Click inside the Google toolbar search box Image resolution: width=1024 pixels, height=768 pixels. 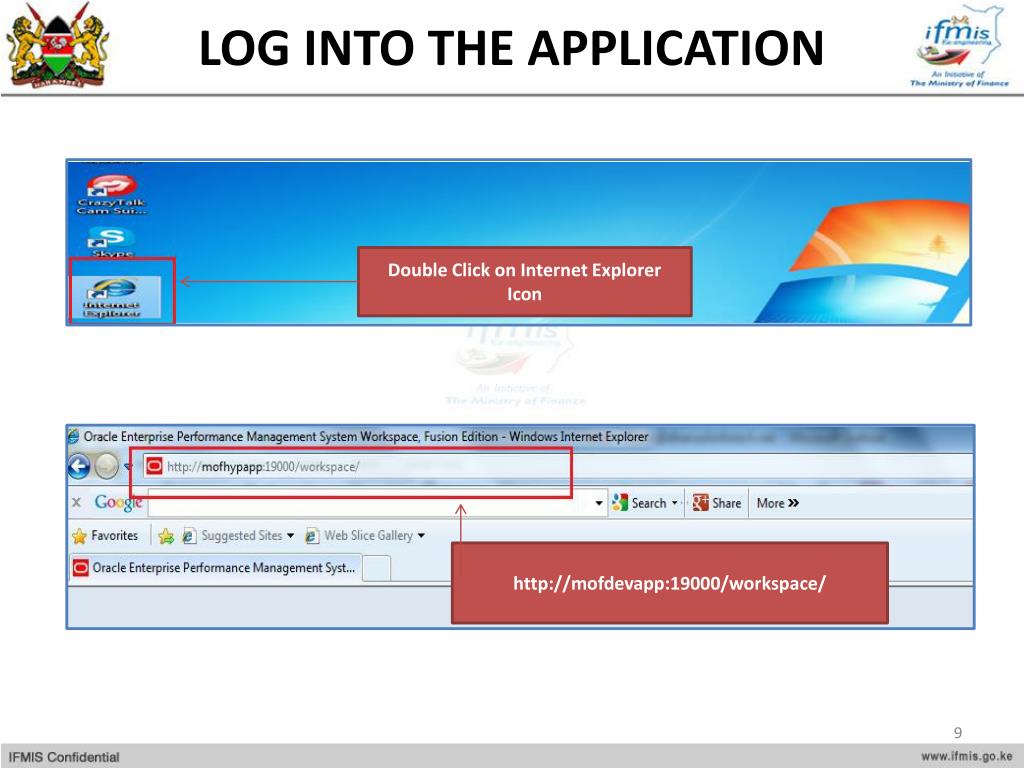tap(370, 503)
